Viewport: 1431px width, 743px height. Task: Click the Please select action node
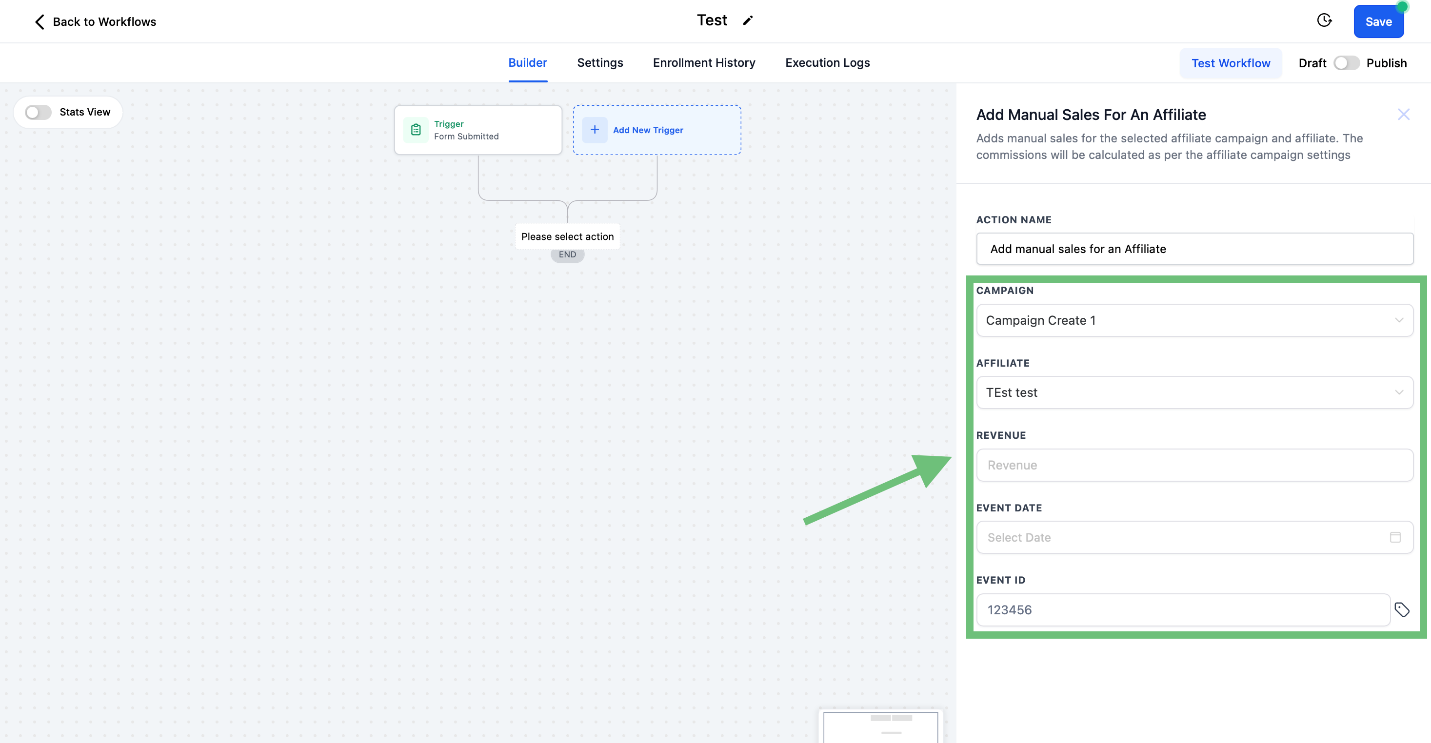point(567,237)
